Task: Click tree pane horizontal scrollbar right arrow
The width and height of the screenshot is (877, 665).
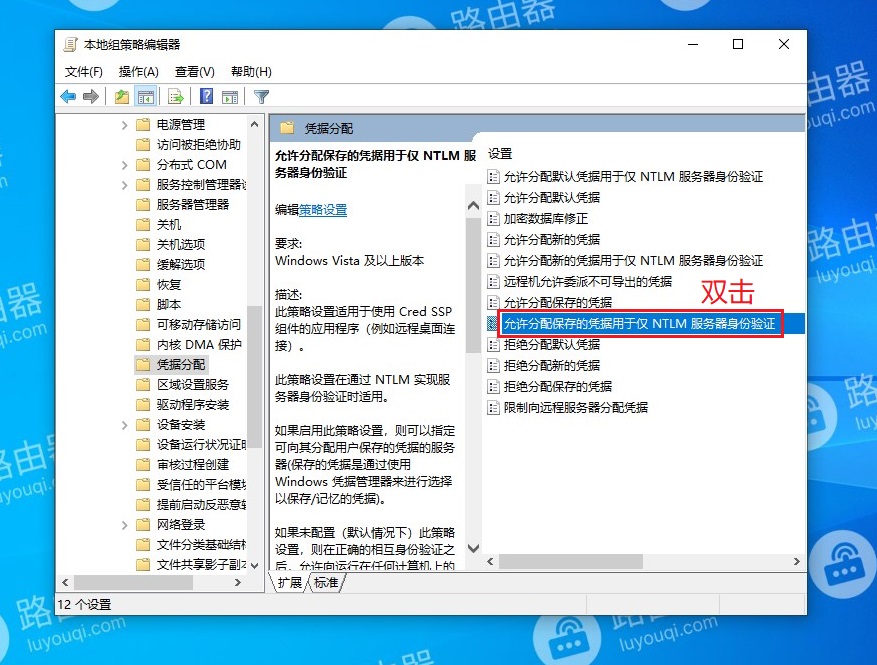Action: coord(238,582)
